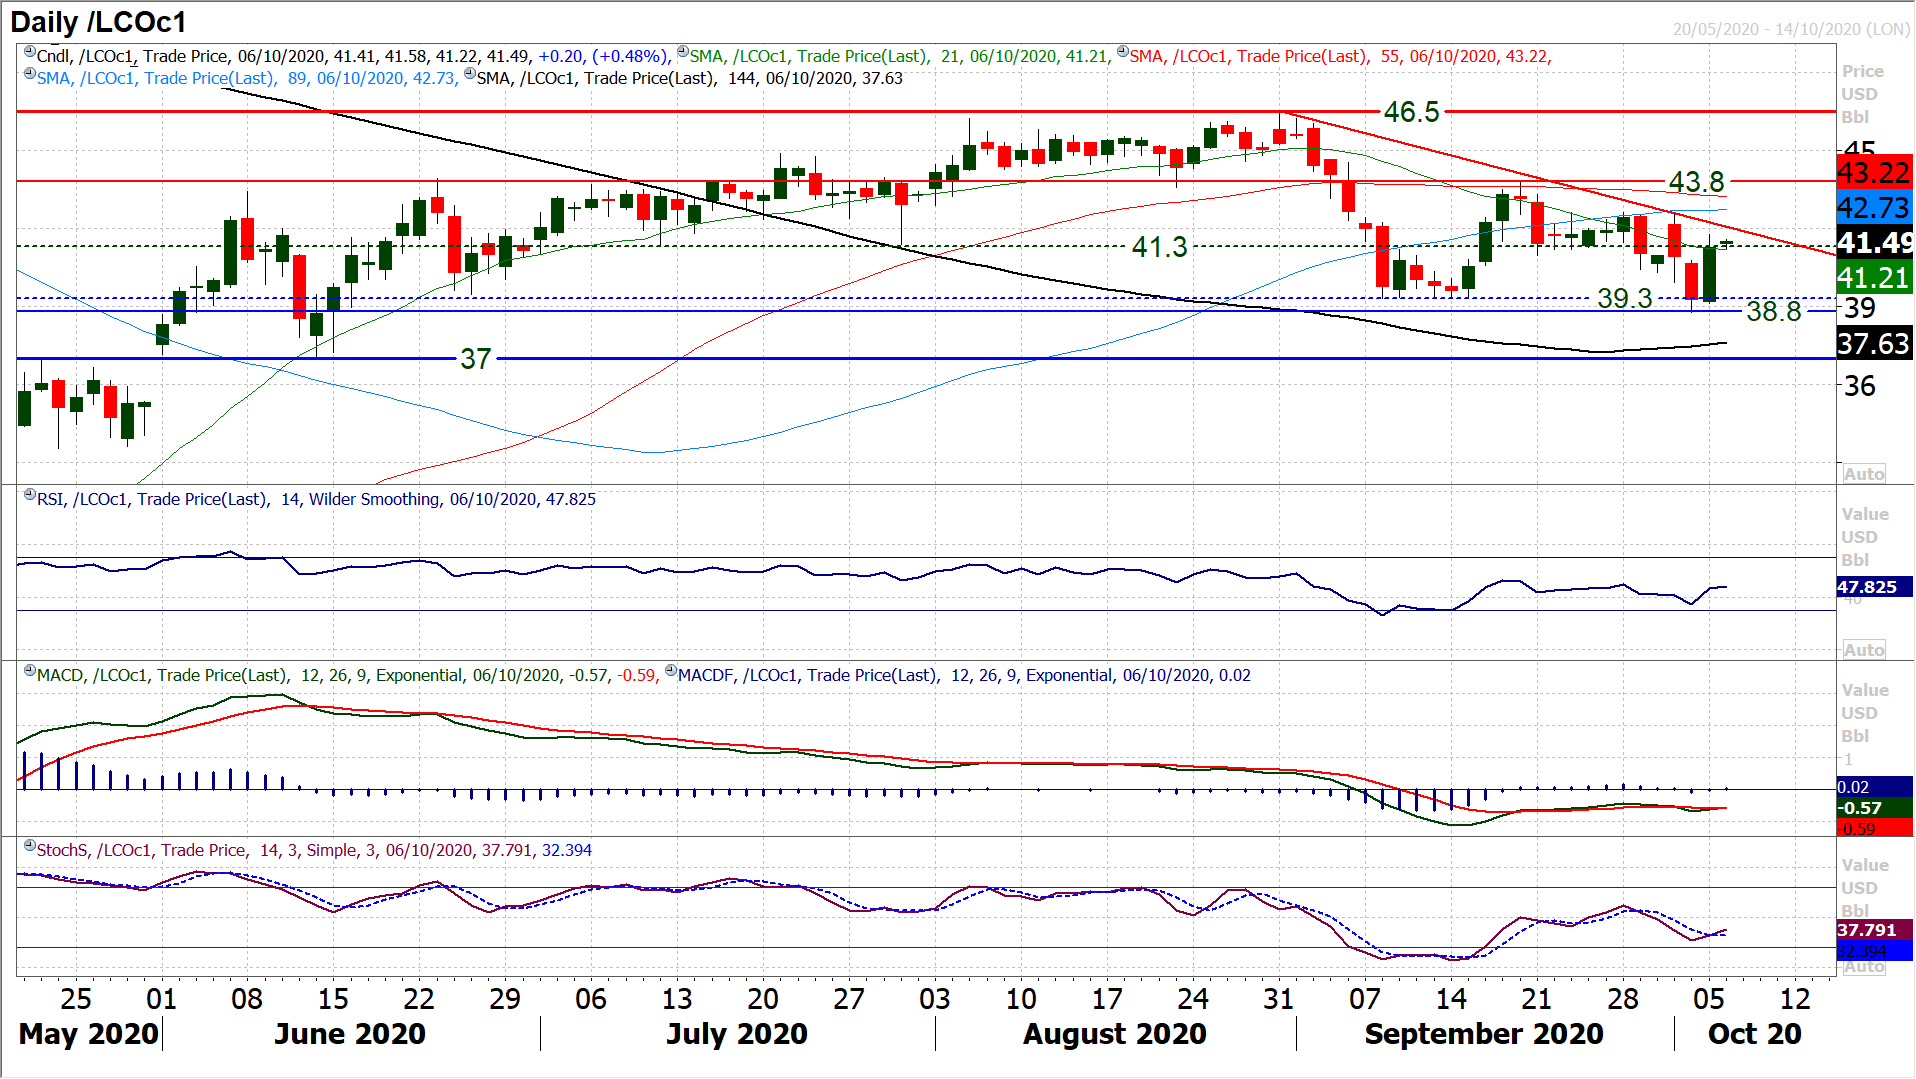The width and height of the screenshot is (1916, 1079).
Task: Toggle Auto scale on price panel
Action: (1864, 474)
